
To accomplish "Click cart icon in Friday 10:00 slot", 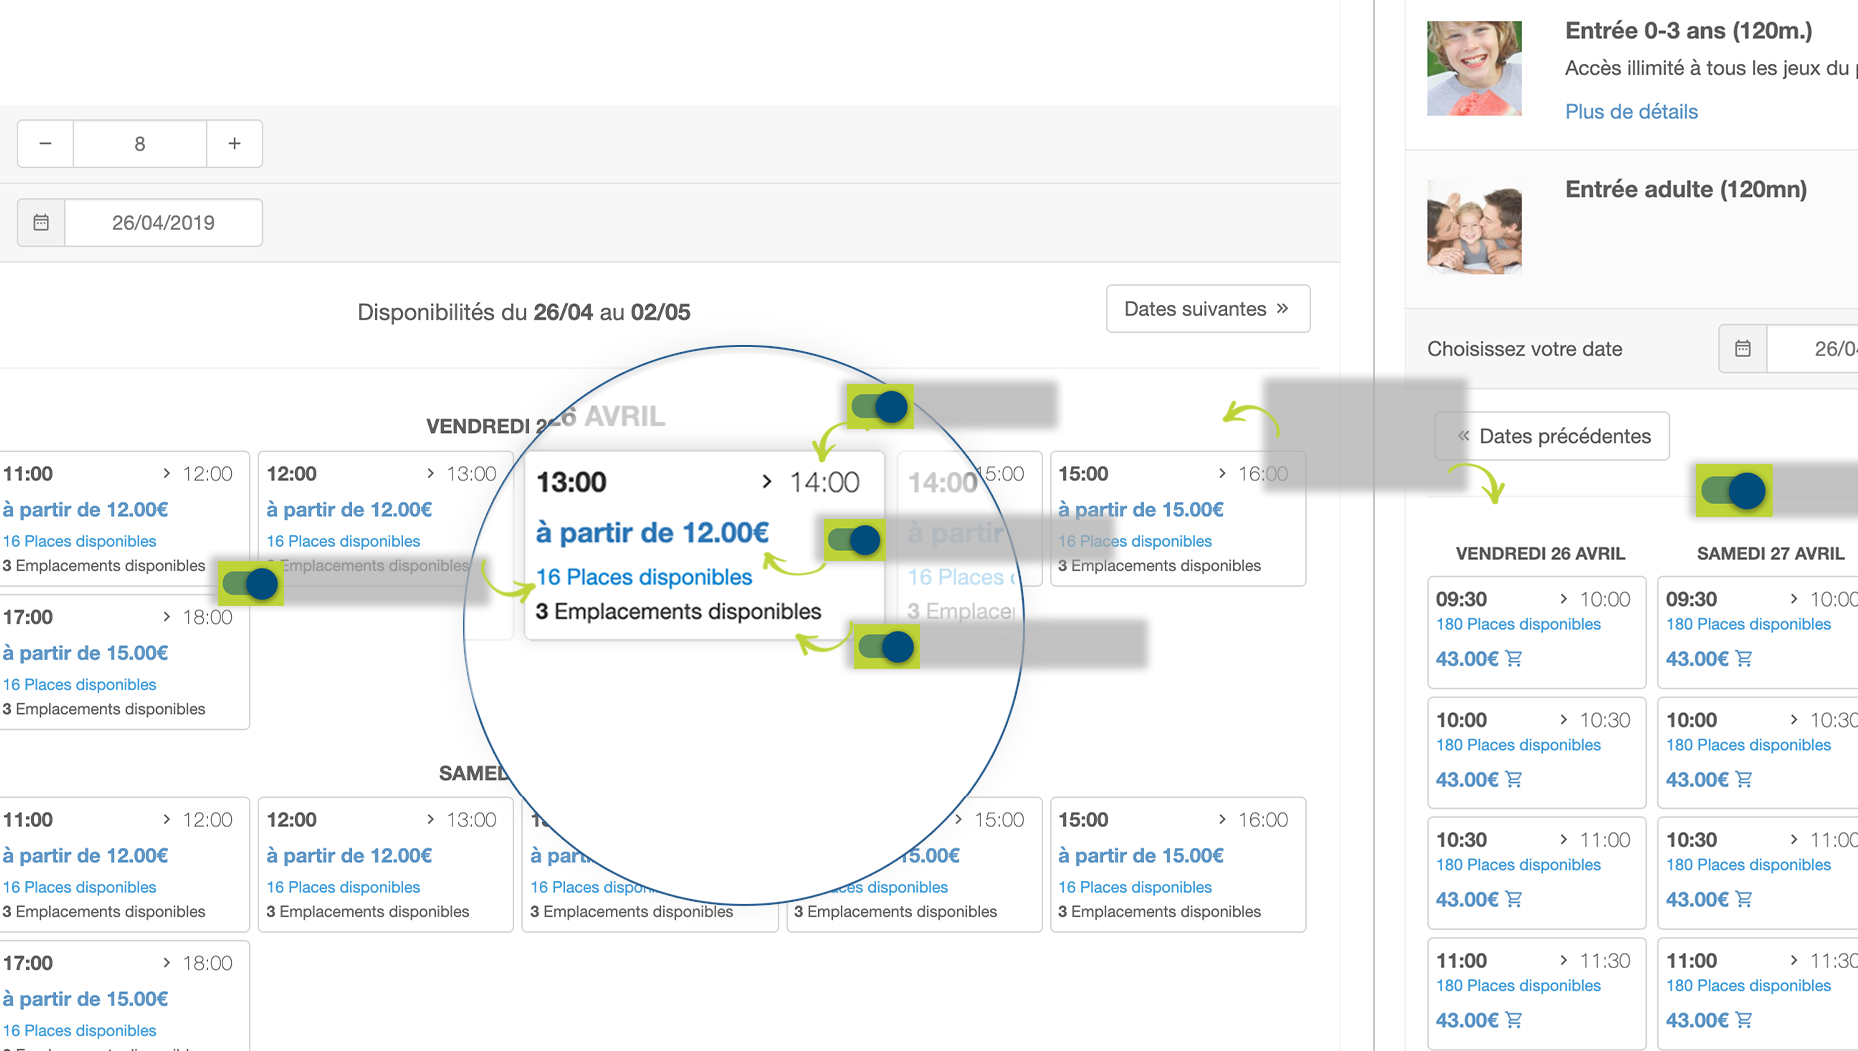I will coord(1514,780).
